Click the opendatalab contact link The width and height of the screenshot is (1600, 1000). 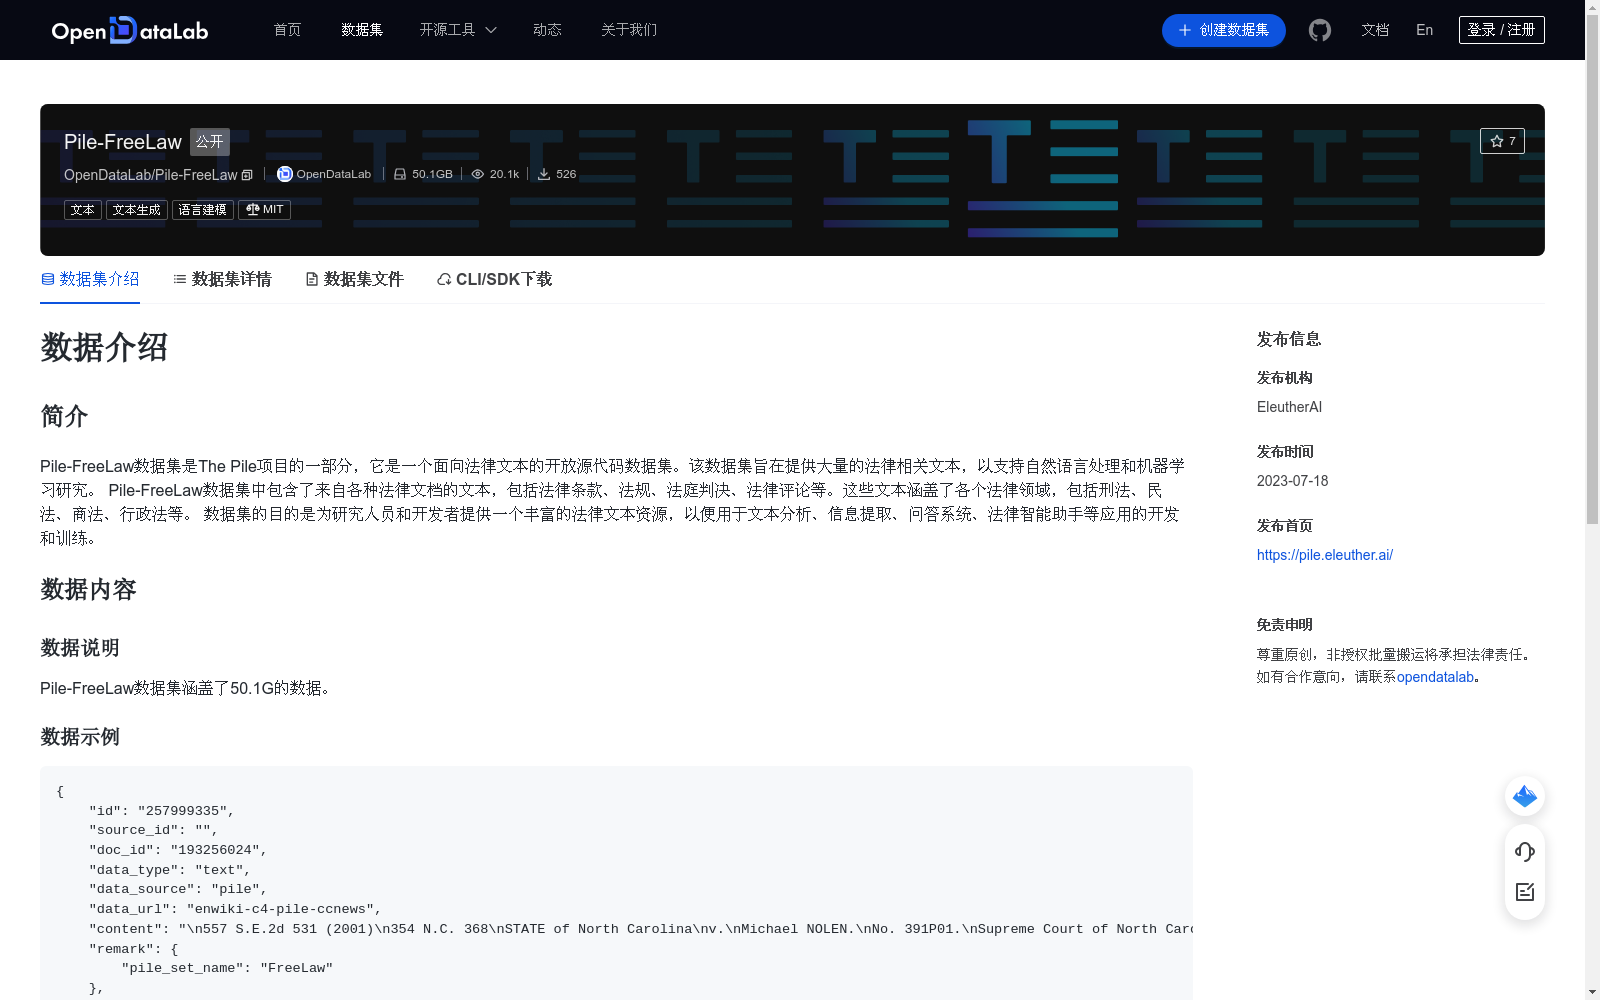coord(1435,677)
